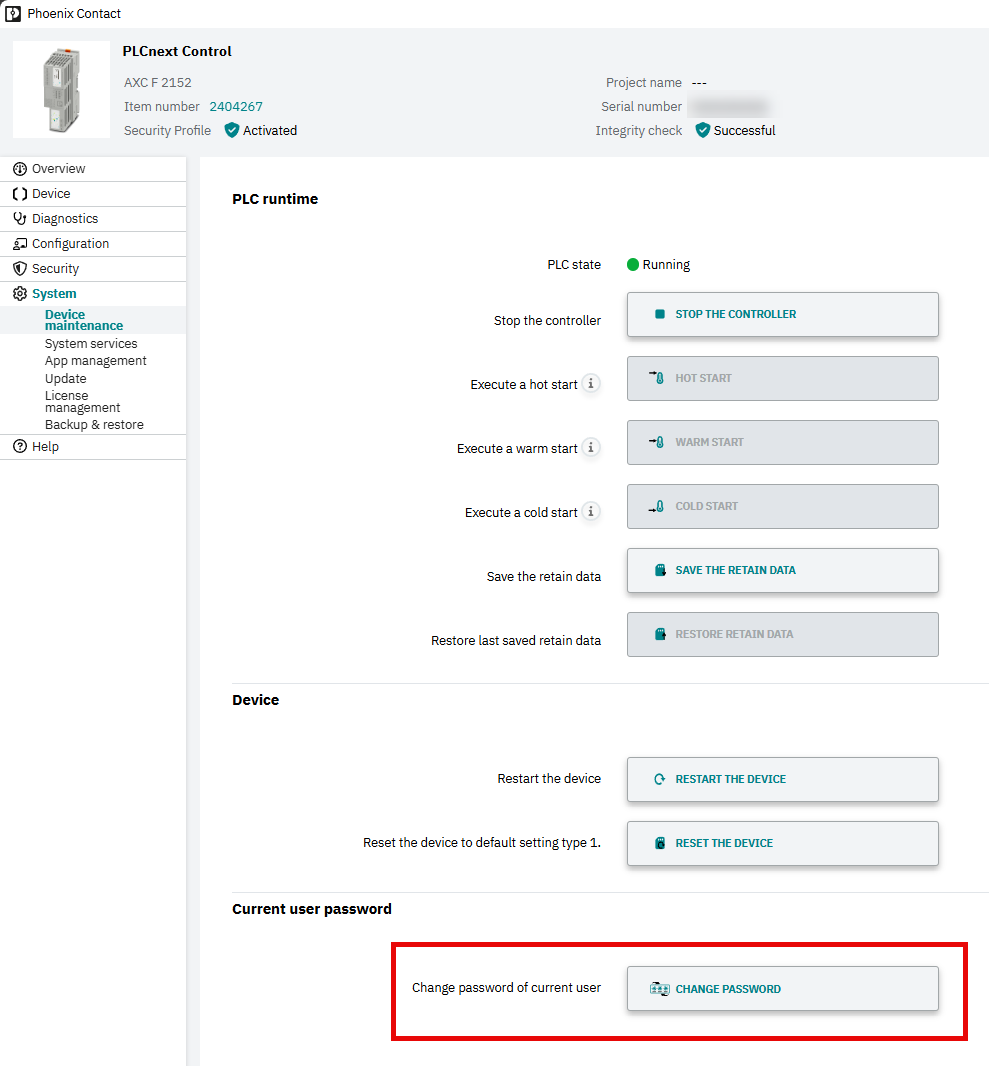Open the Help menu
This screenshot has width=989, height=1066.
pos(93,447)
